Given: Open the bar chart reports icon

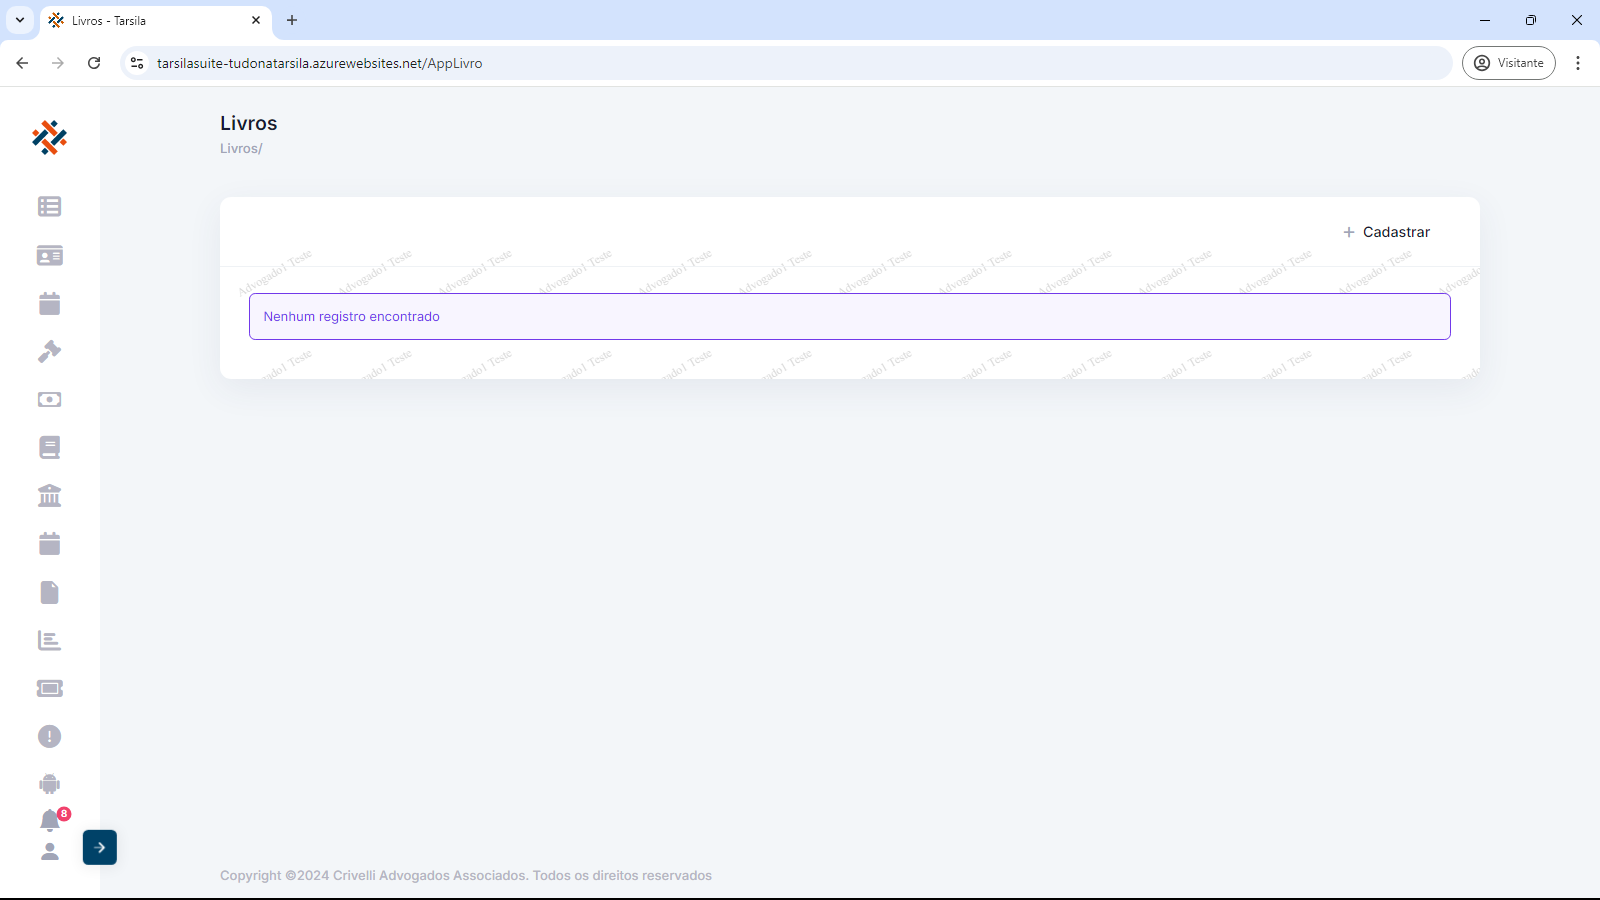Looking at the screenshot, I should pyautogui.click(x=49, y=641).
